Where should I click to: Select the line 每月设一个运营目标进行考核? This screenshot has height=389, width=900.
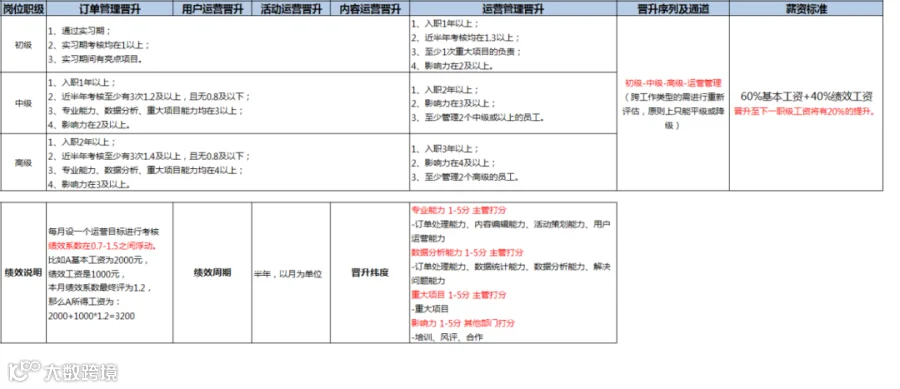point(104,232)
